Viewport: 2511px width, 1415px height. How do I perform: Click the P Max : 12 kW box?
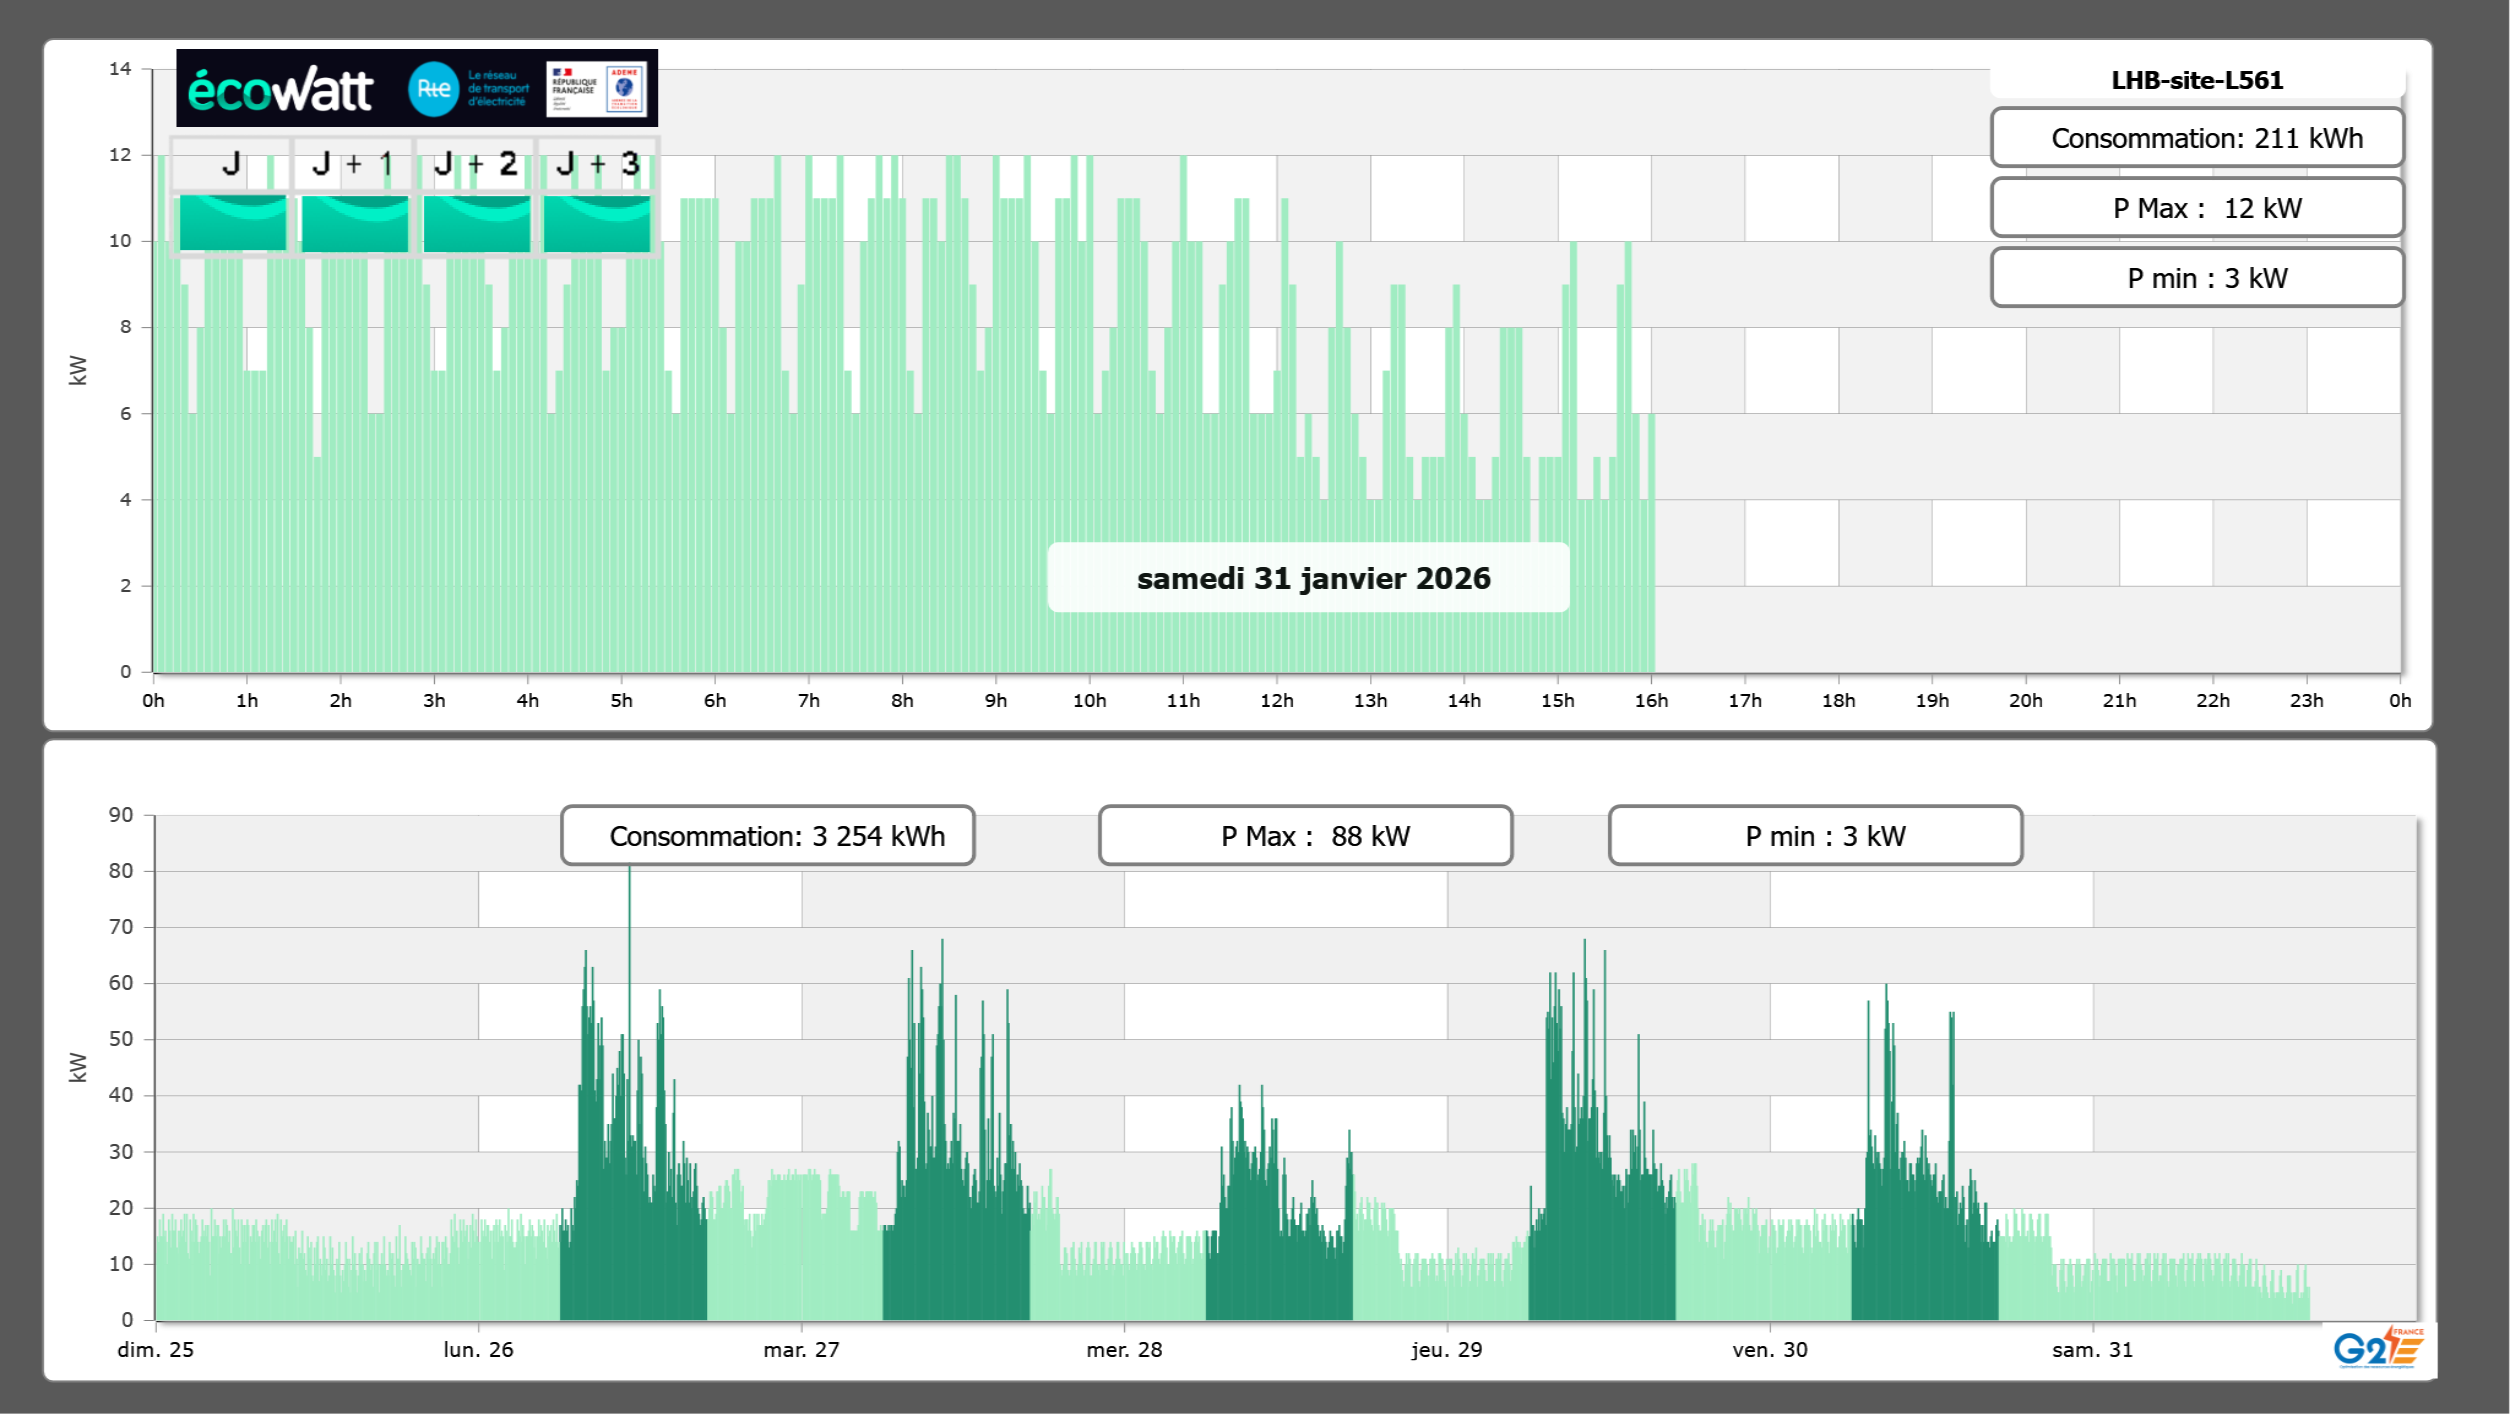pyautogui.click(x=2196, y=208)
